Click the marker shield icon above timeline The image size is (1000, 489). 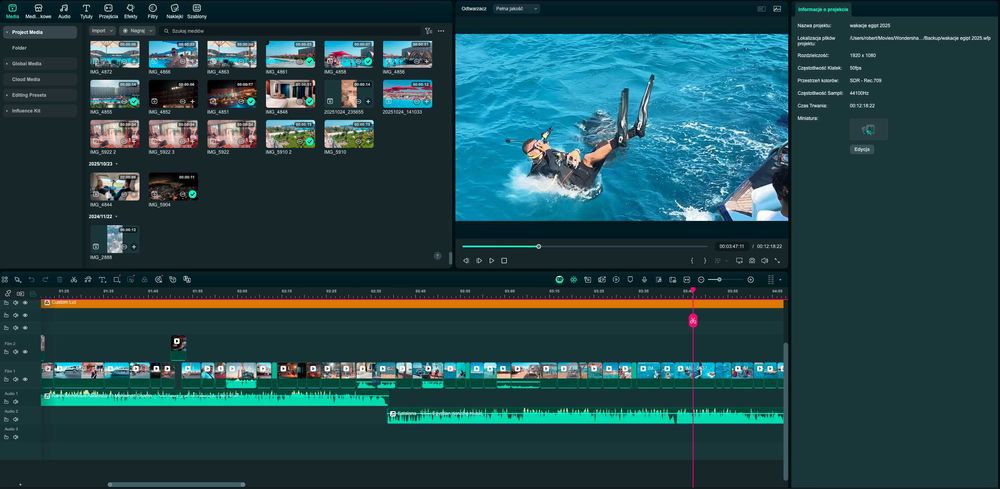pos(630,279)
